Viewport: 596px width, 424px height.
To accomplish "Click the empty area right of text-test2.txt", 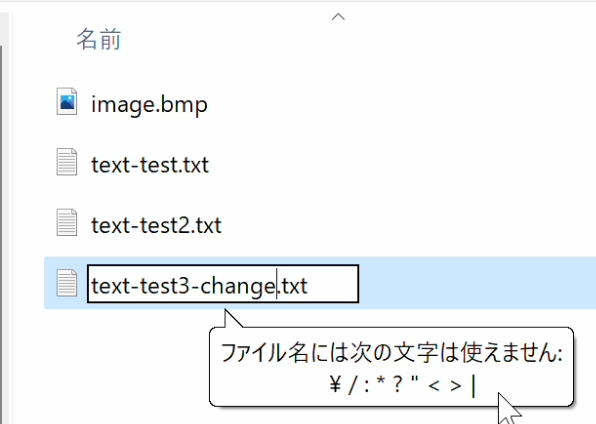I will 409,225.
